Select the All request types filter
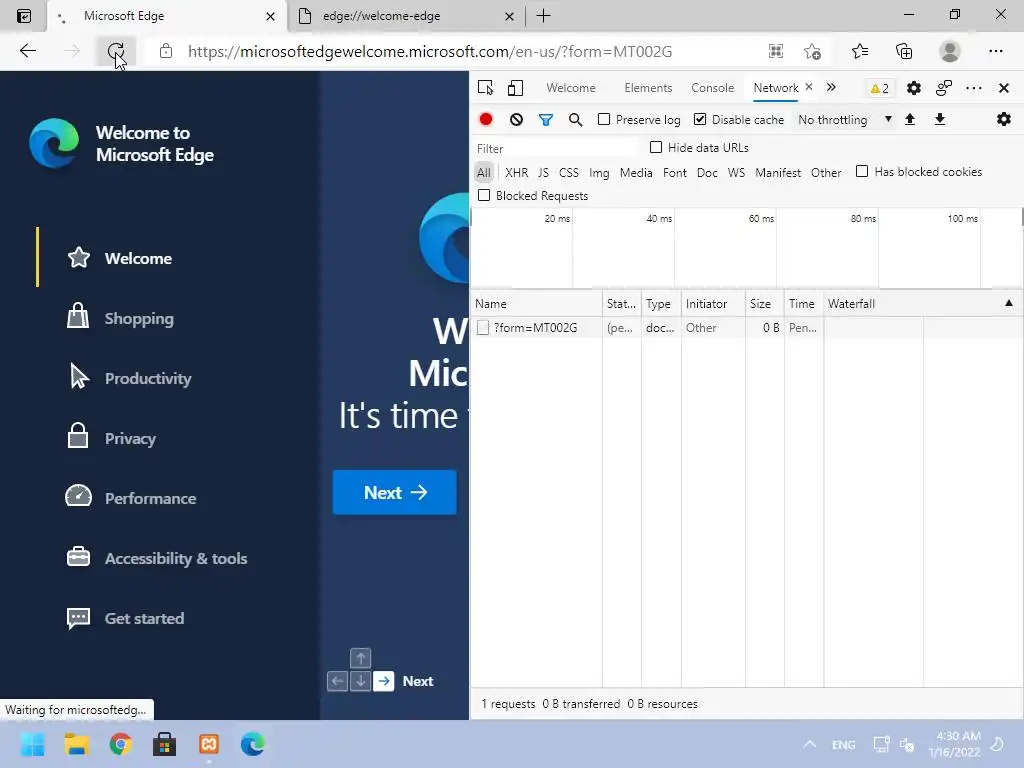 pyautogui.click(x=483, y=172)
